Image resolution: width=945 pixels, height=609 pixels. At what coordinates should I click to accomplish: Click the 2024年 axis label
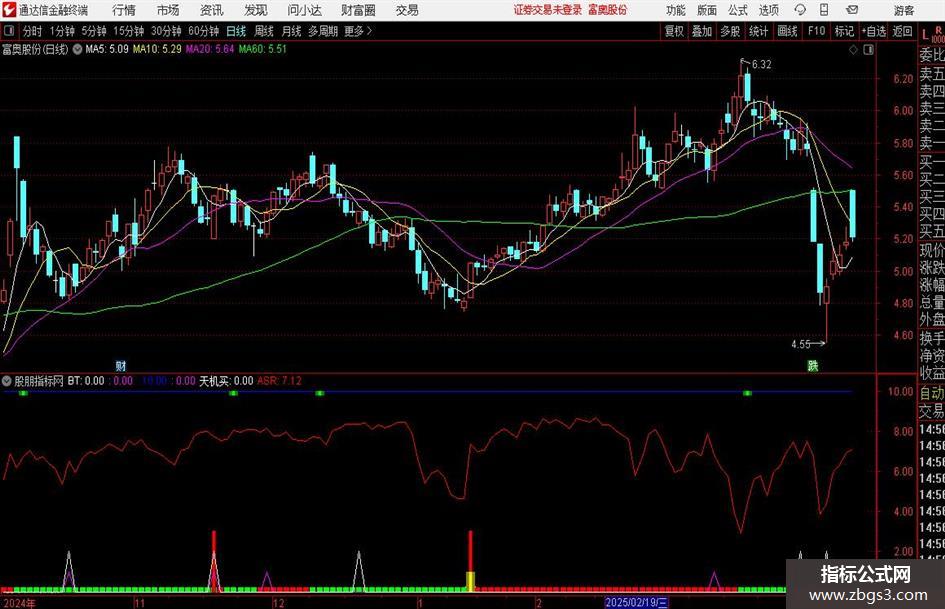pos(19,603)
